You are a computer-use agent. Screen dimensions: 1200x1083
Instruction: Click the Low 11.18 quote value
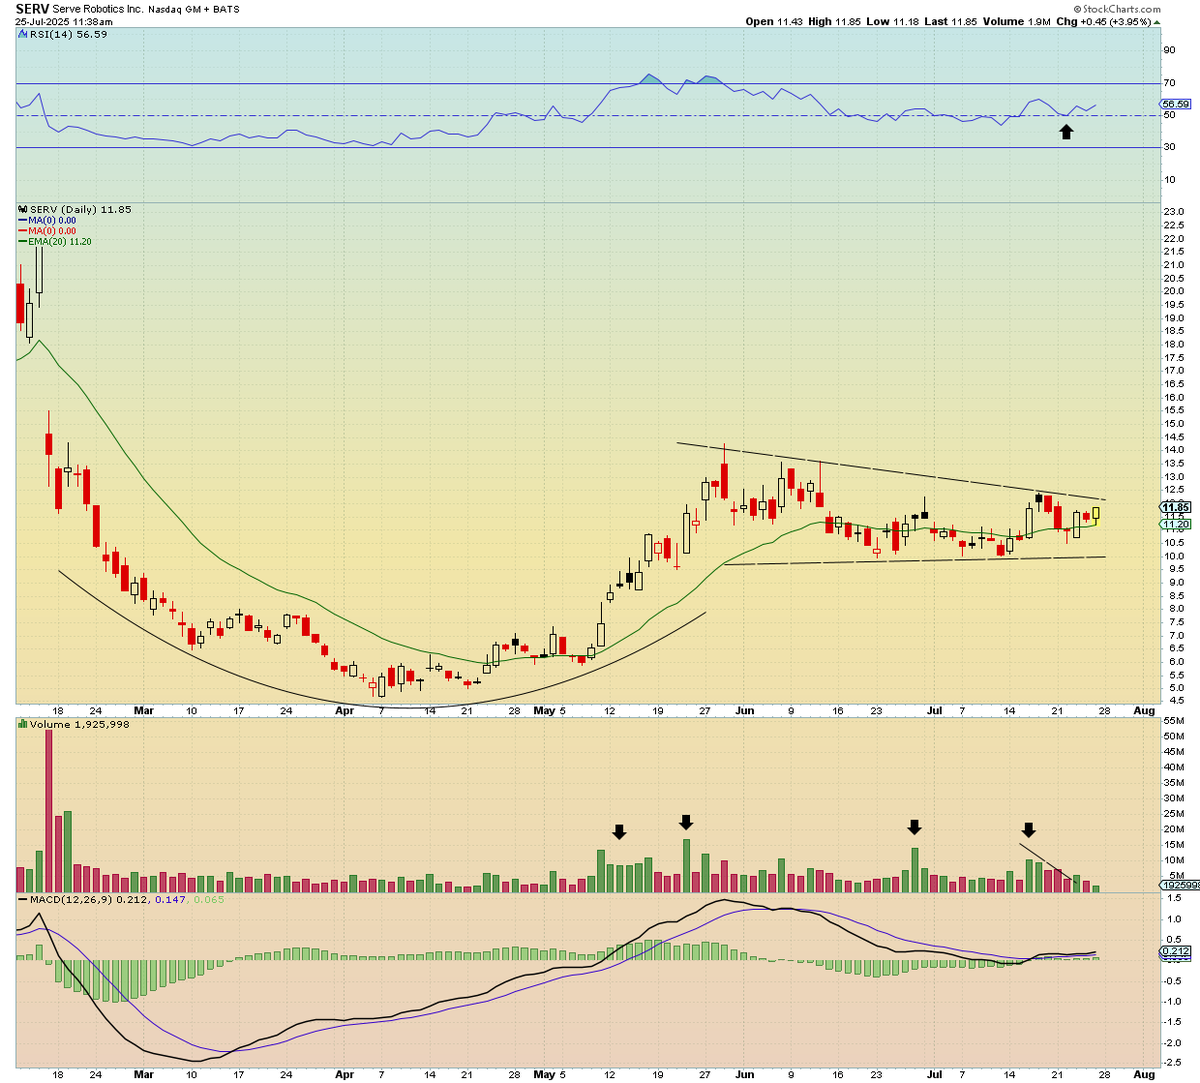pyautogui.click(x=892, y=21)
